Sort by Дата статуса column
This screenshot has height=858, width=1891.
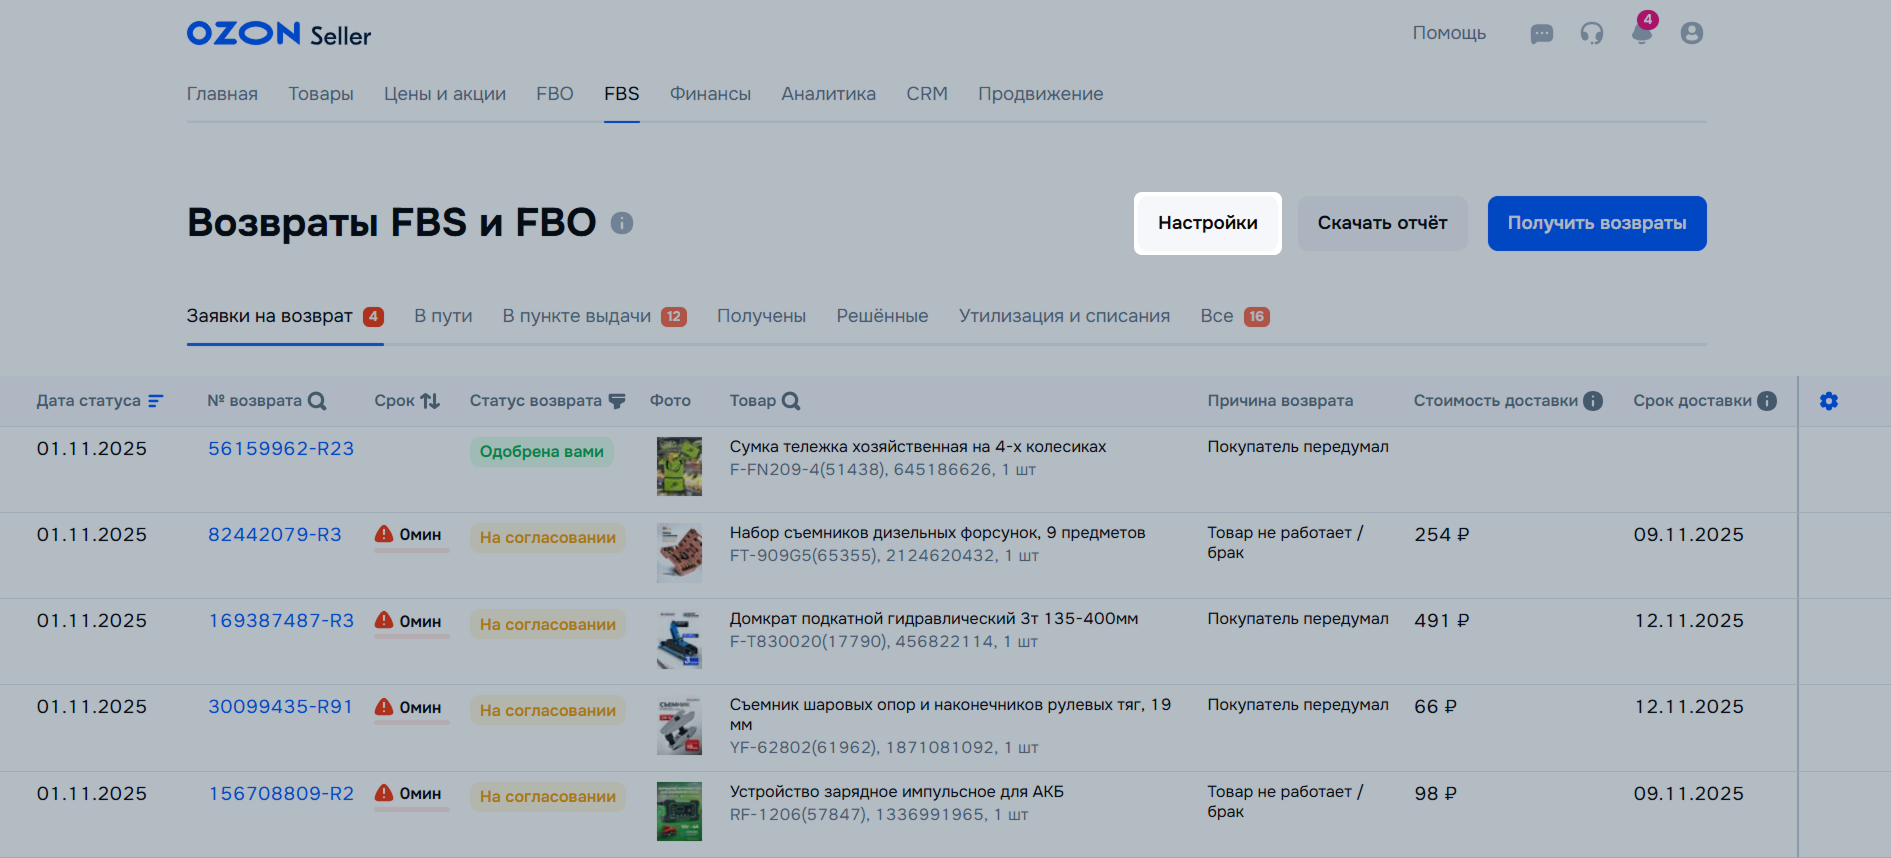coord(156,401)
